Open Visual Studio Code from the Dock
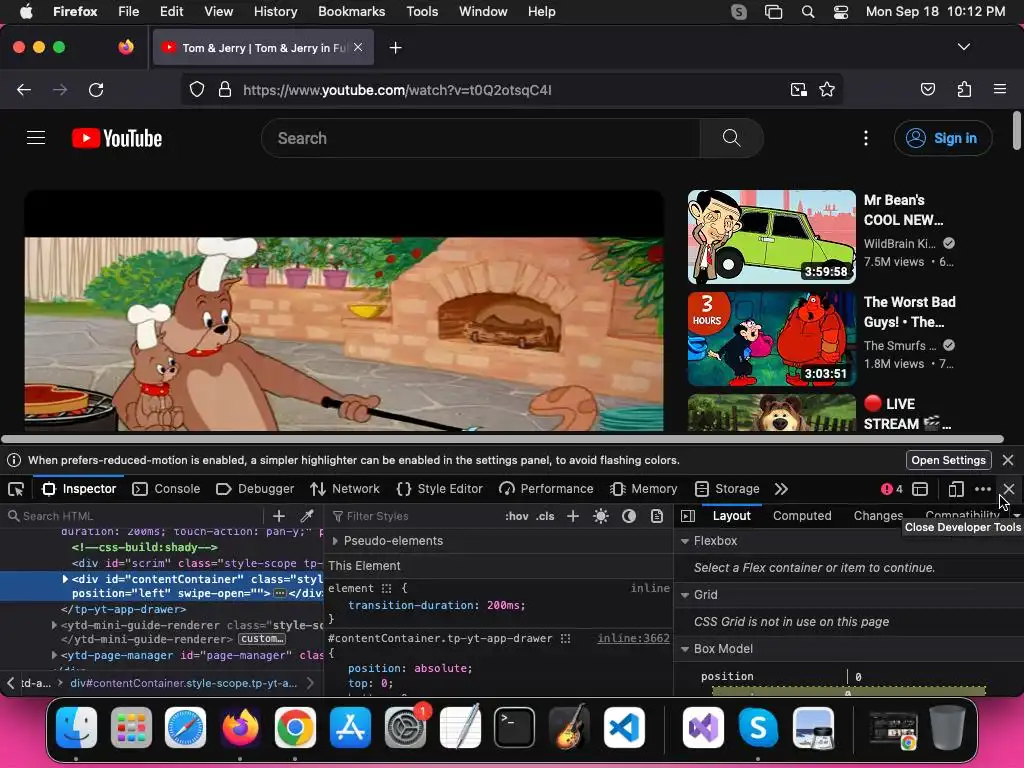 click(624, 728)
